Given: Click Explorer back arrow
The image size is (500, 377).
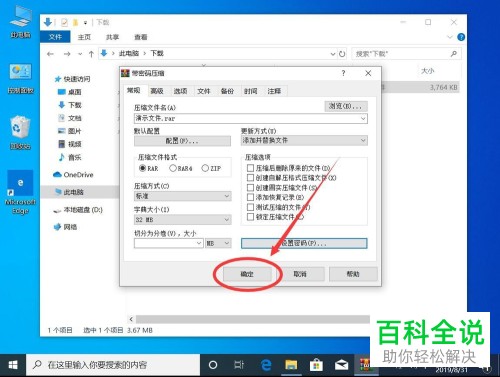Looking at the screenshot, I should coord(50,54).
